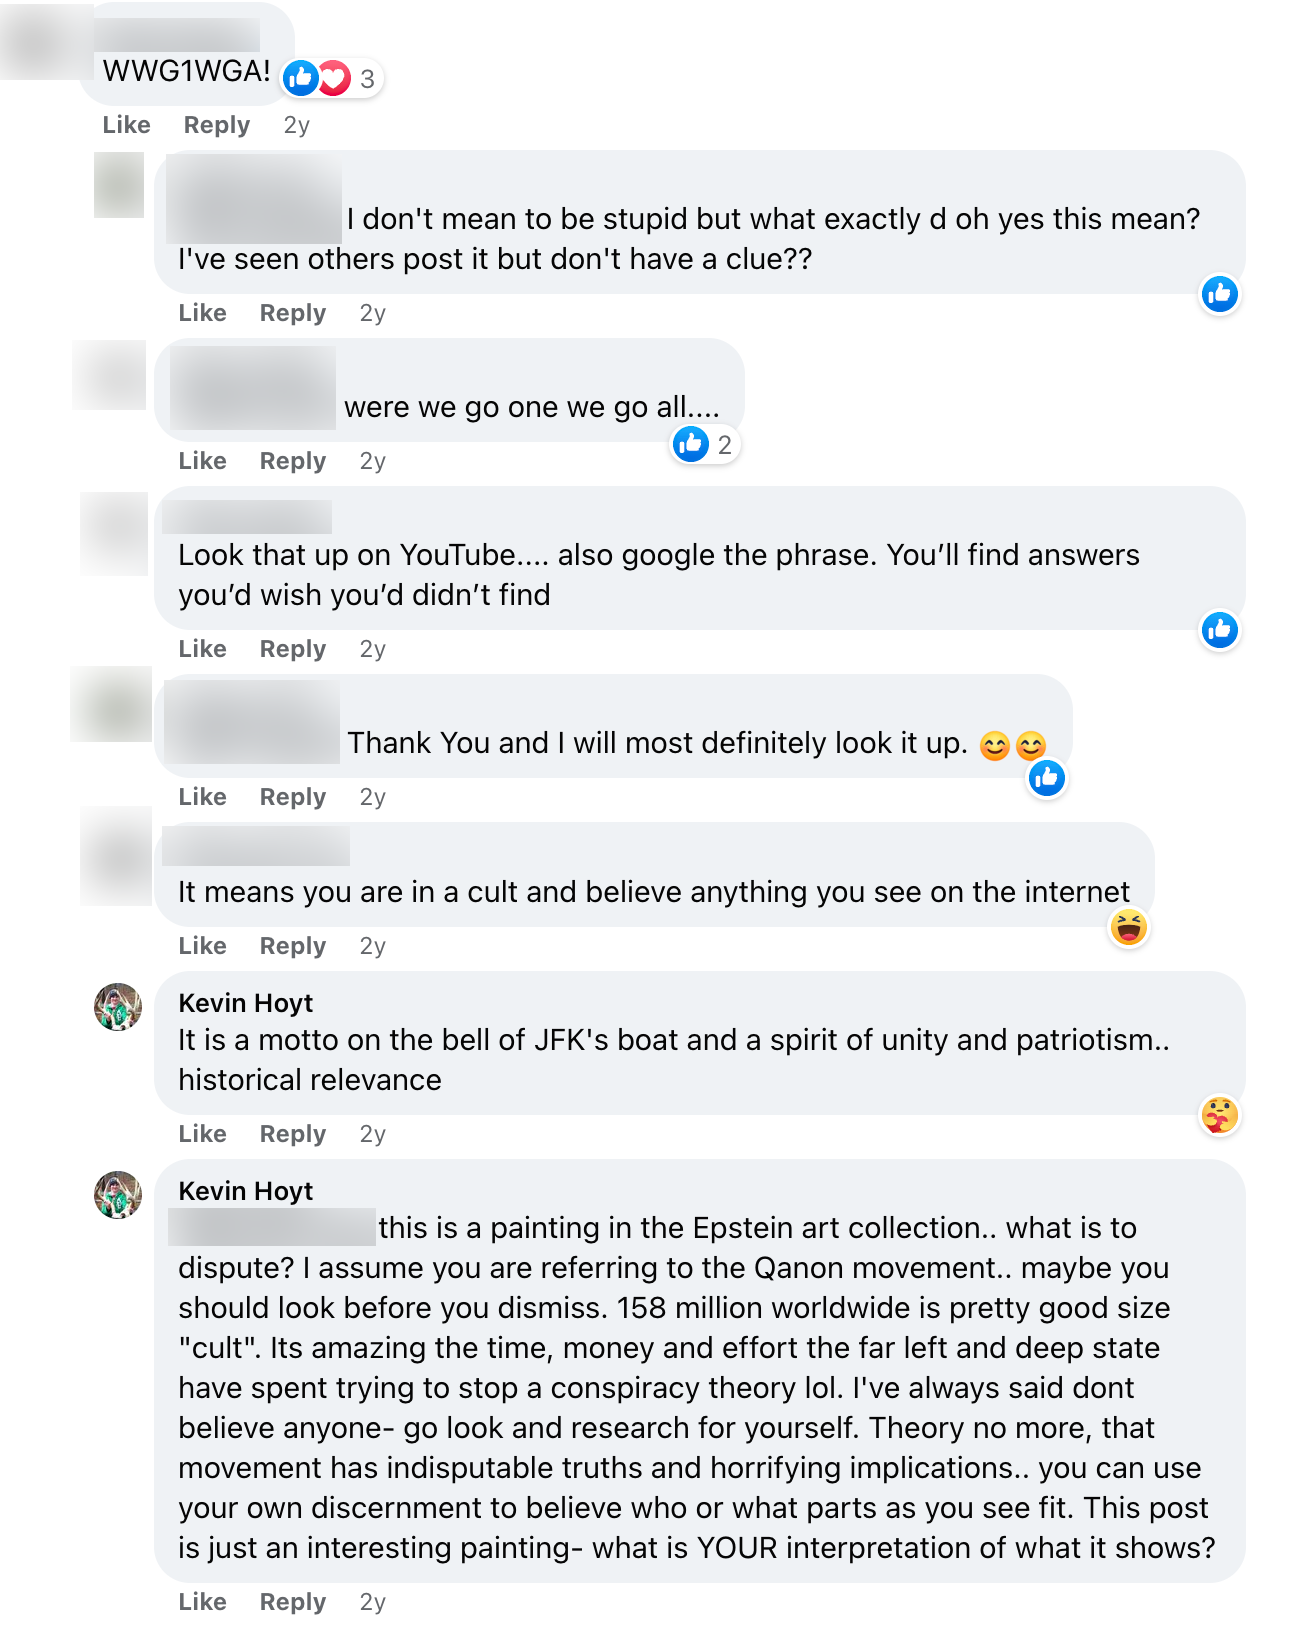Click Kevin Hoyt's name on Epstein painting comment
This screenshot has width=1296, height=1626.
245,1191
